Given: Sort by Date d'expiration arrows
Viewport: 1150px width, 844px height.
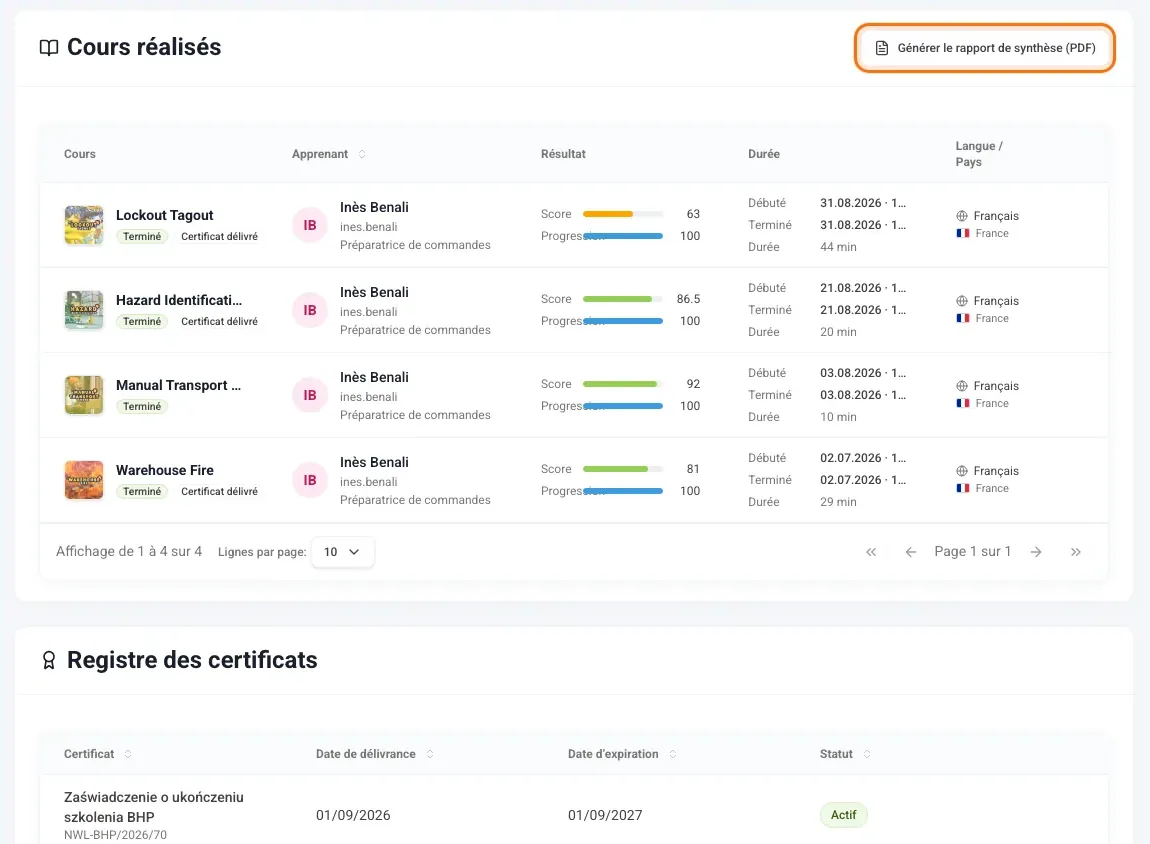Looking at the screenshot, I should point(673,754).
